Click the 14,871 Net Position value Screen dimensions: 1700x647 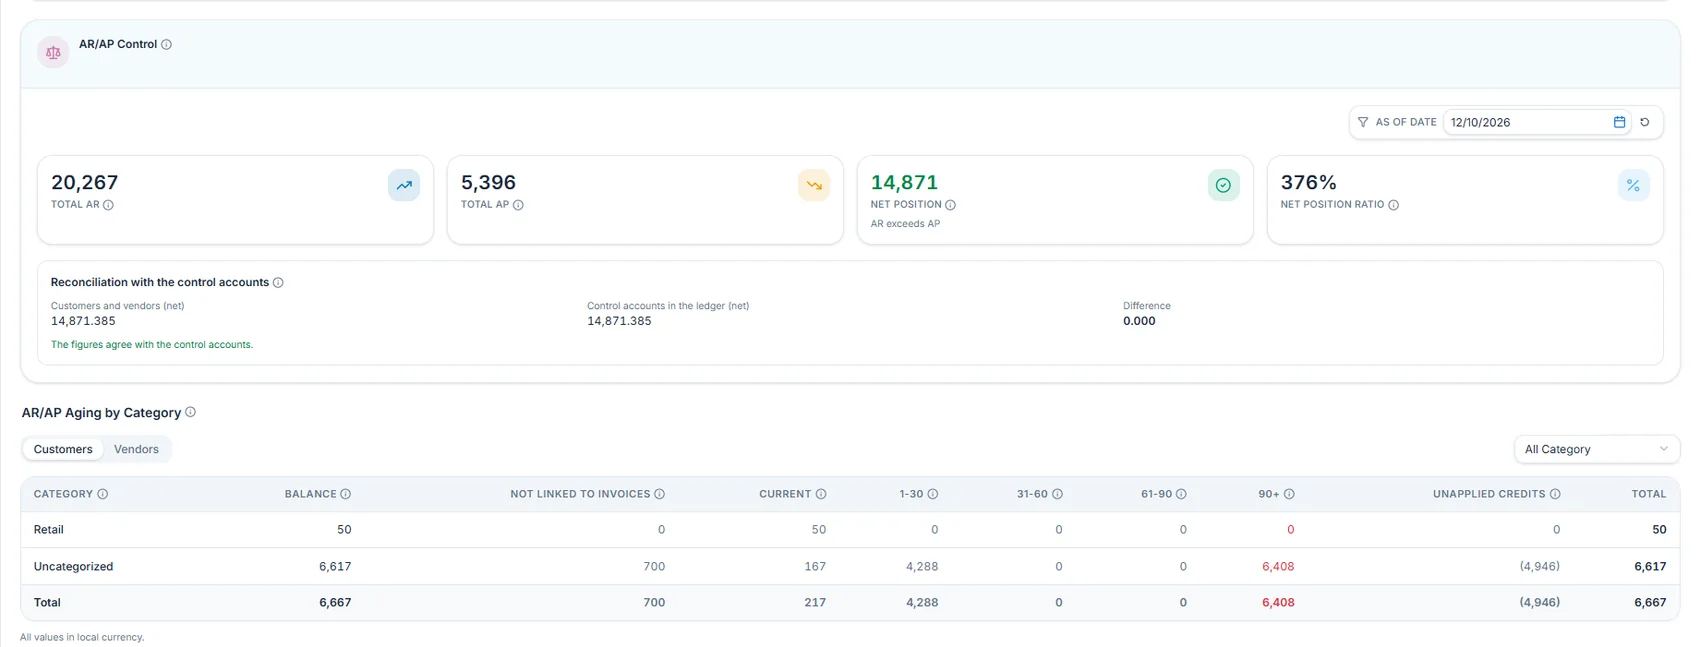(904, 182)
